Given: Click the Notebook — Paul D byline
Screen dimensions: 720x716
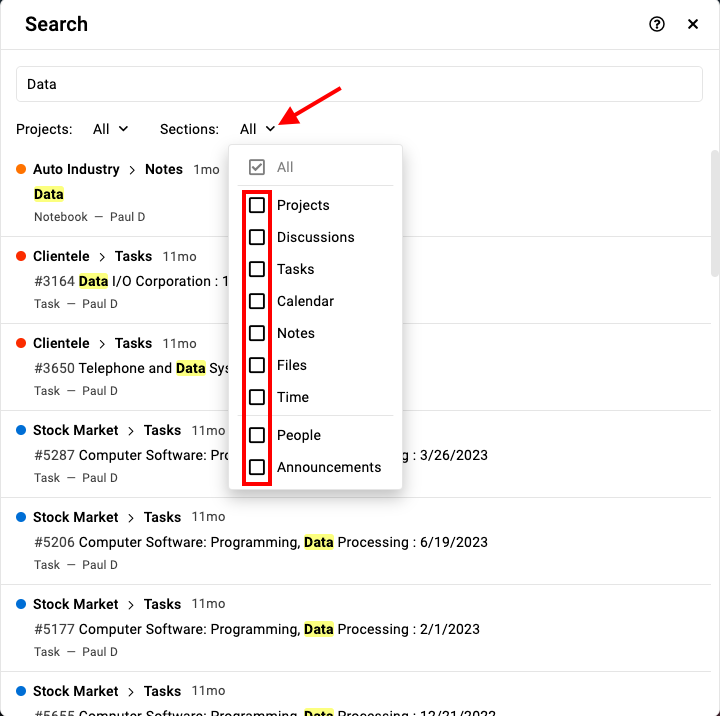Looking at the screenshot, I should coord(90,217).
